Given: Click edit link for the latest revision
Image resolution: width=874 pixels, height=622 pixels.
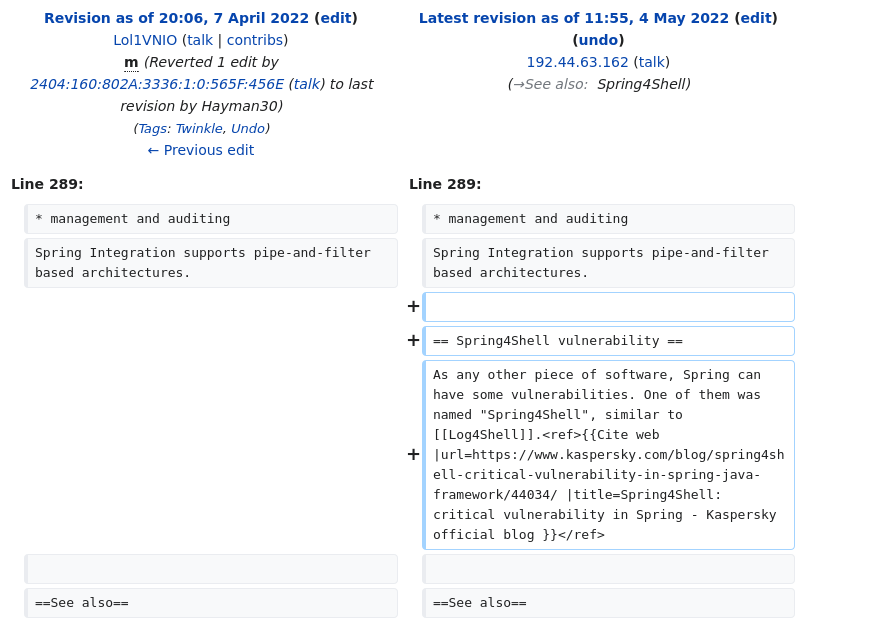Looking at the screenshot, I should 756,18.
